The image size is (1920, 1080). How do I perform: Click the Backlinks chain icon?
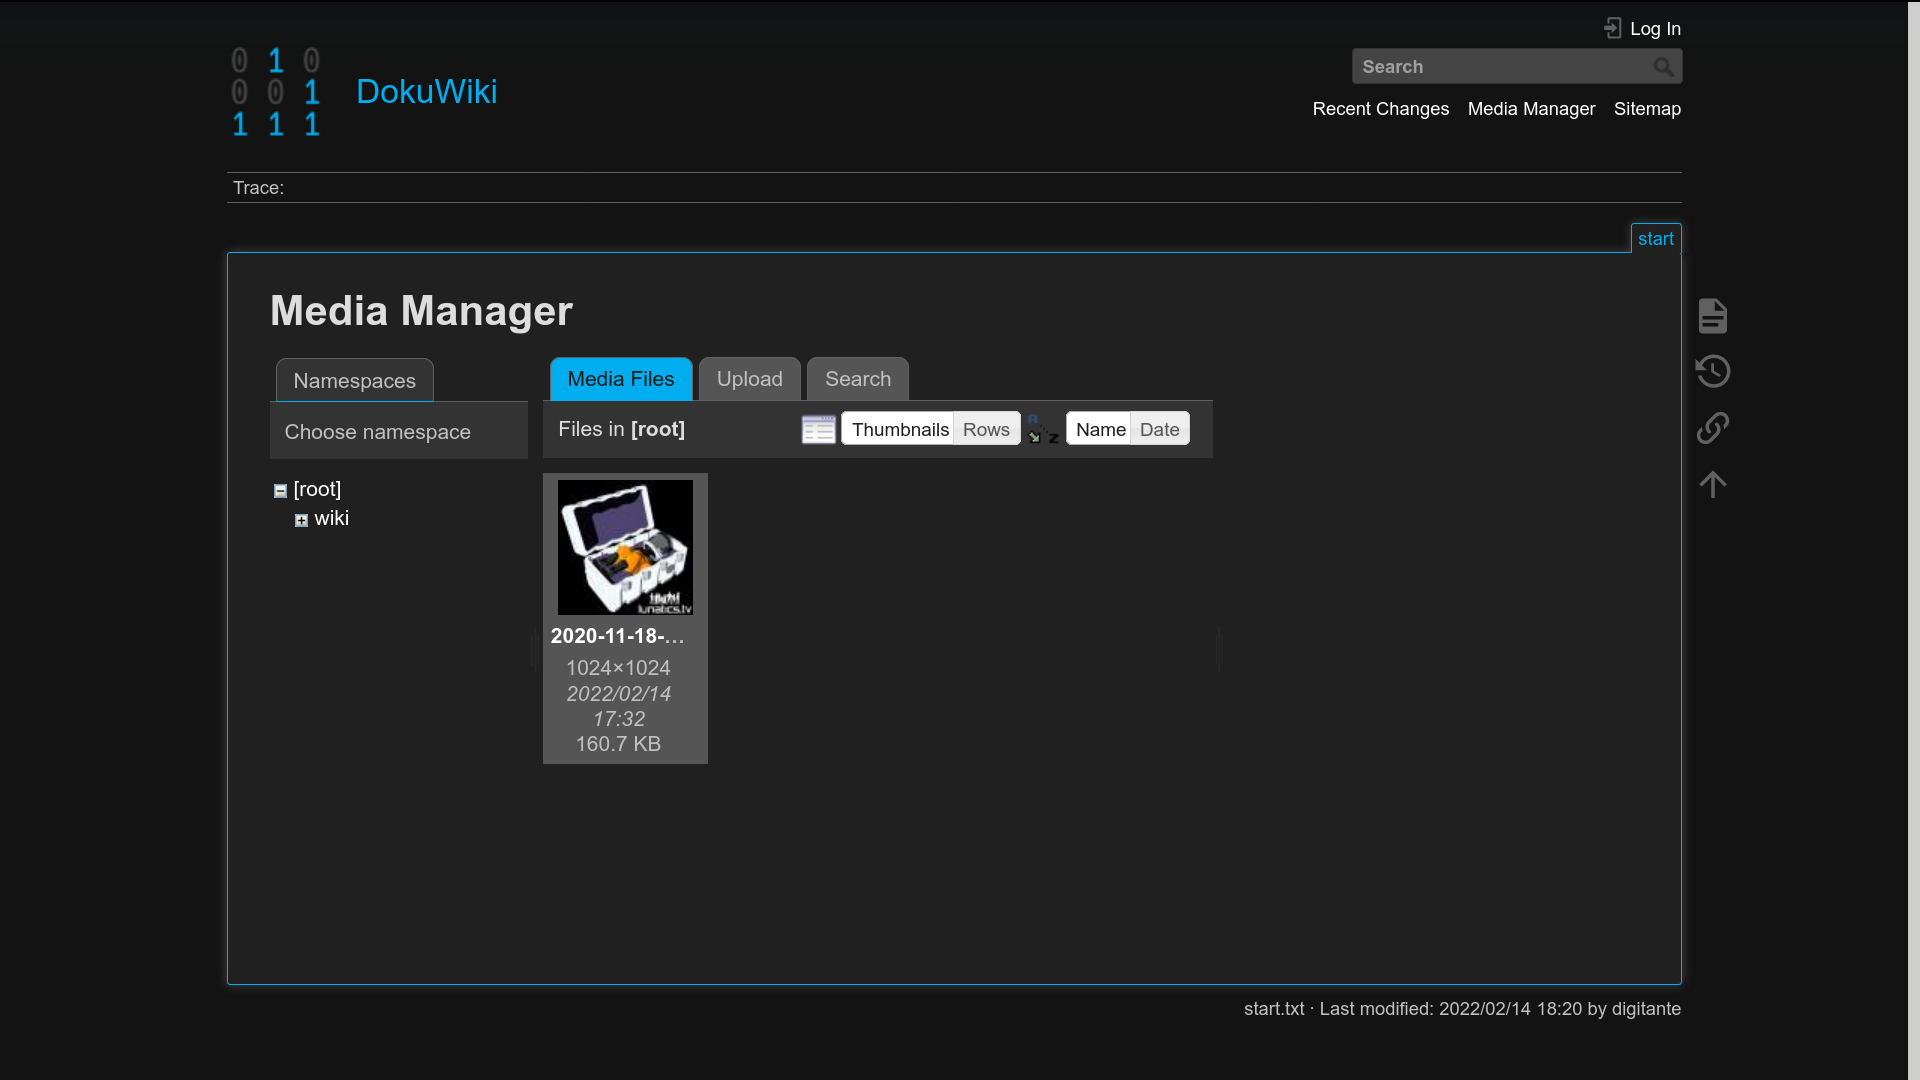(x=1712, y=428)
